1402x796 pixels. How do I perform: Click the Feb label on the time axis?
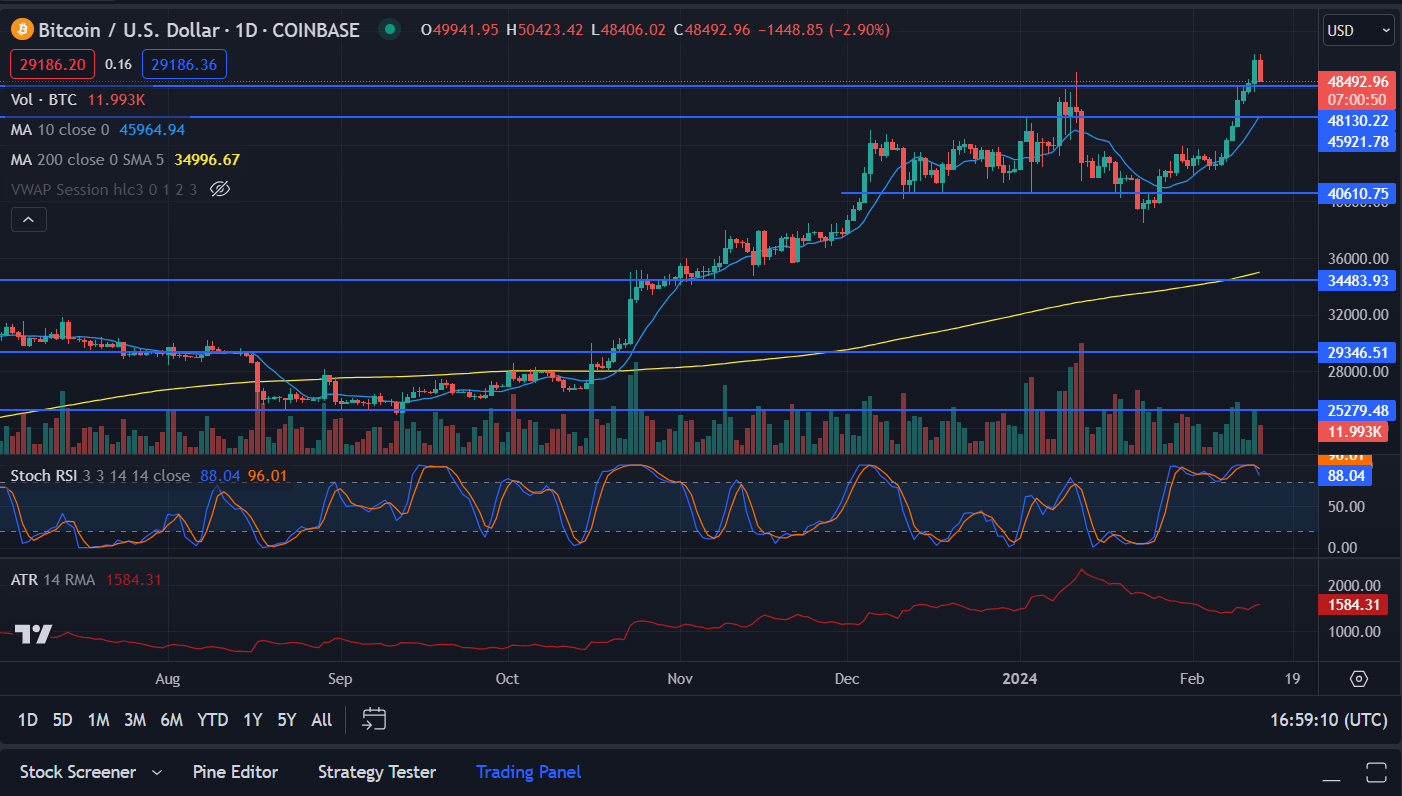[x=1191, y=678]
